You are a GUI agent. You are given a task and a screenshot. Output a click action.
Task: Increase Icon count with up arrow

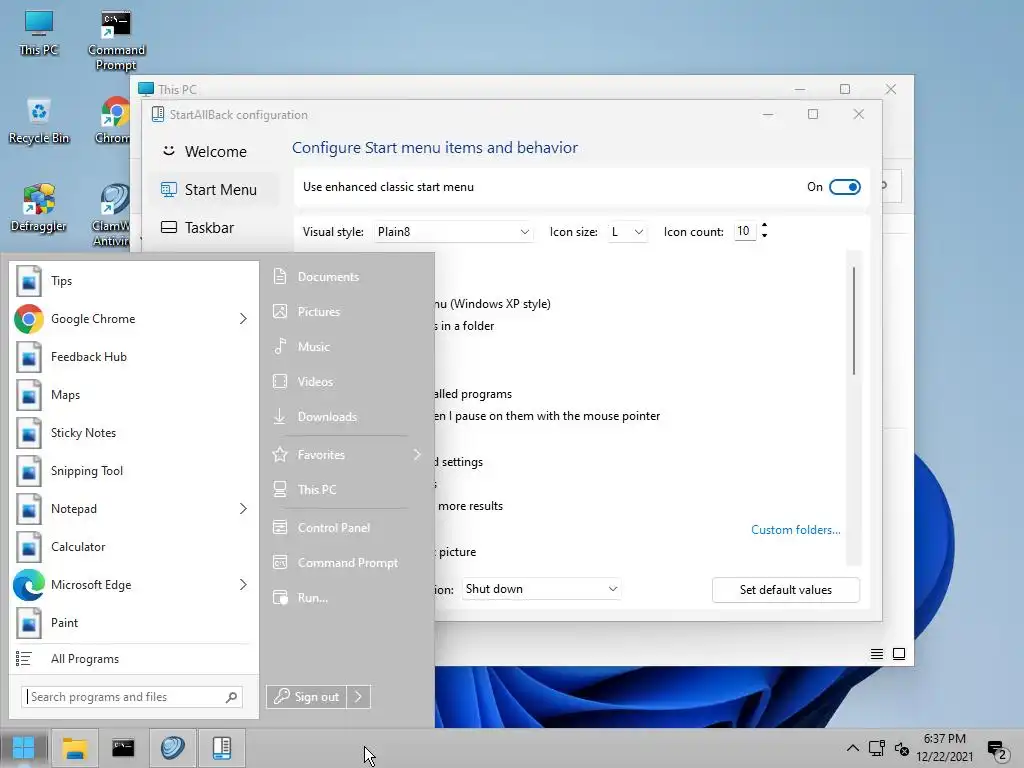pos(764,226)
